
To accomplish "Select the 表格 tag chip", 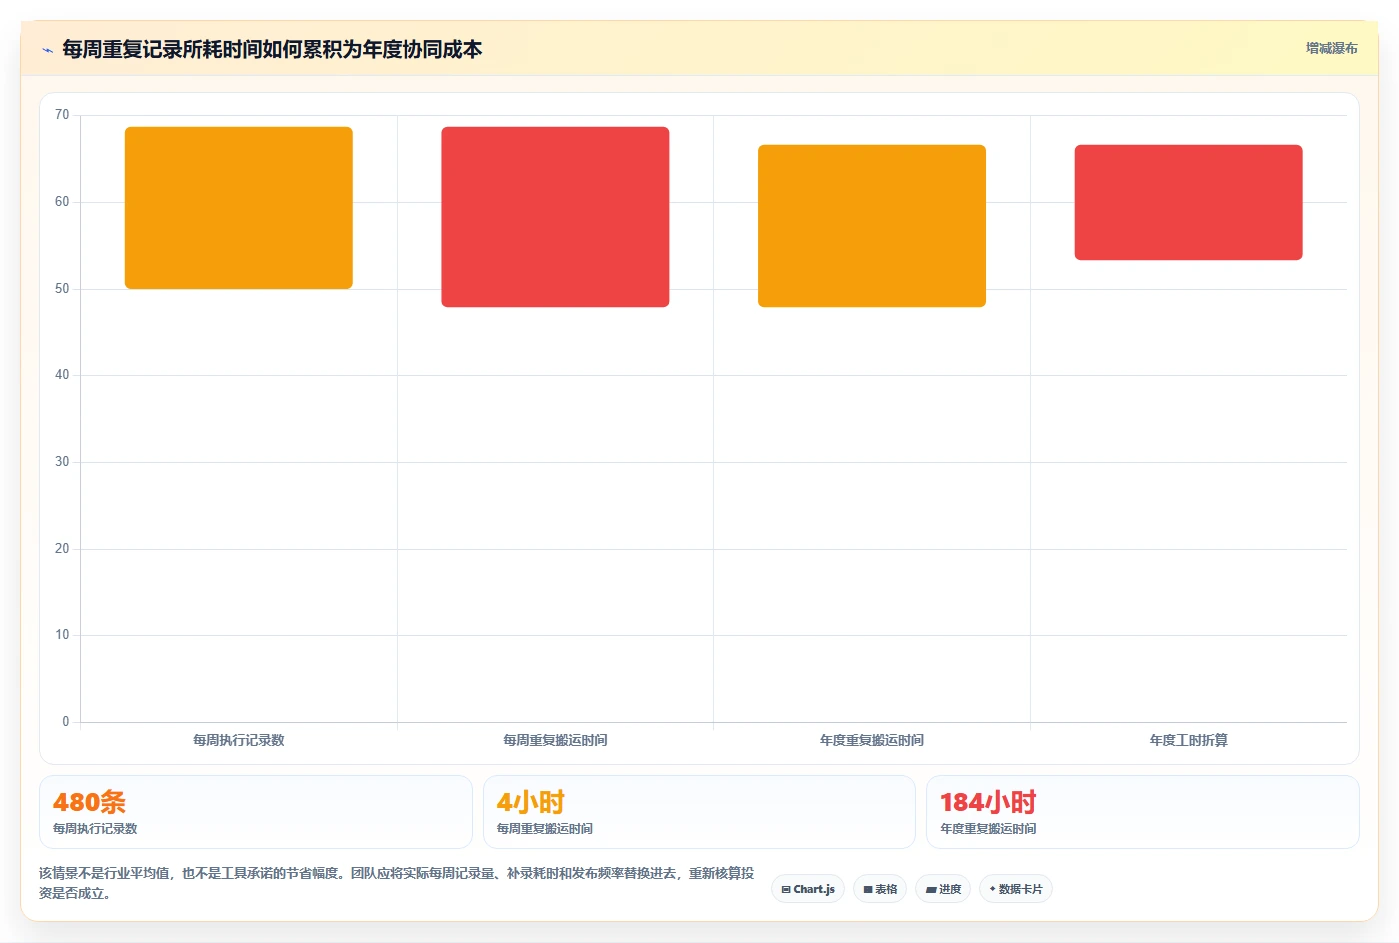I will coord(880,889).
